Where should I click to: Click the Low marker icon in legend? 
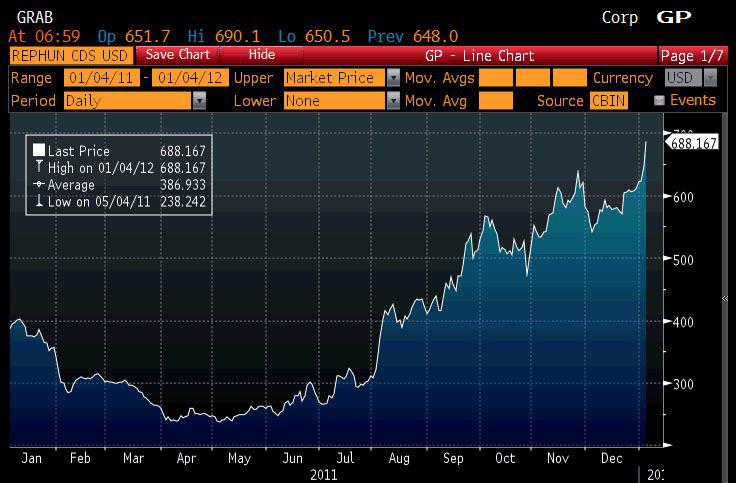[39, 202]
